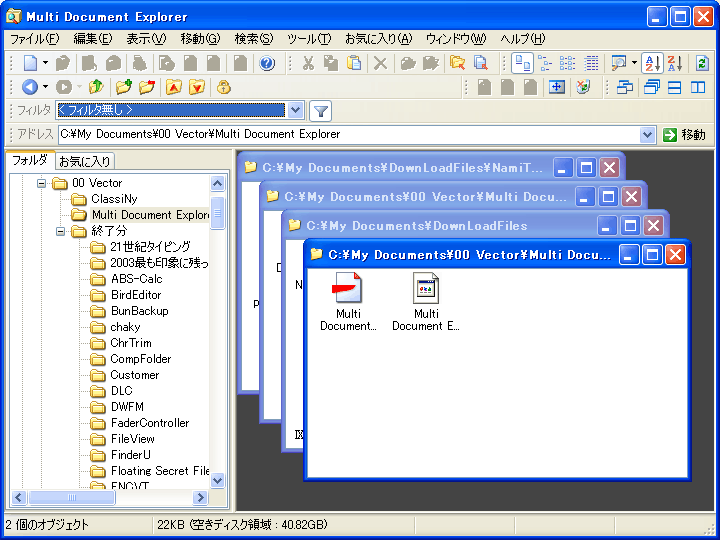Click the copy-to-folder icon with red arrow
The image size is (720, 540).
(480, 63)
